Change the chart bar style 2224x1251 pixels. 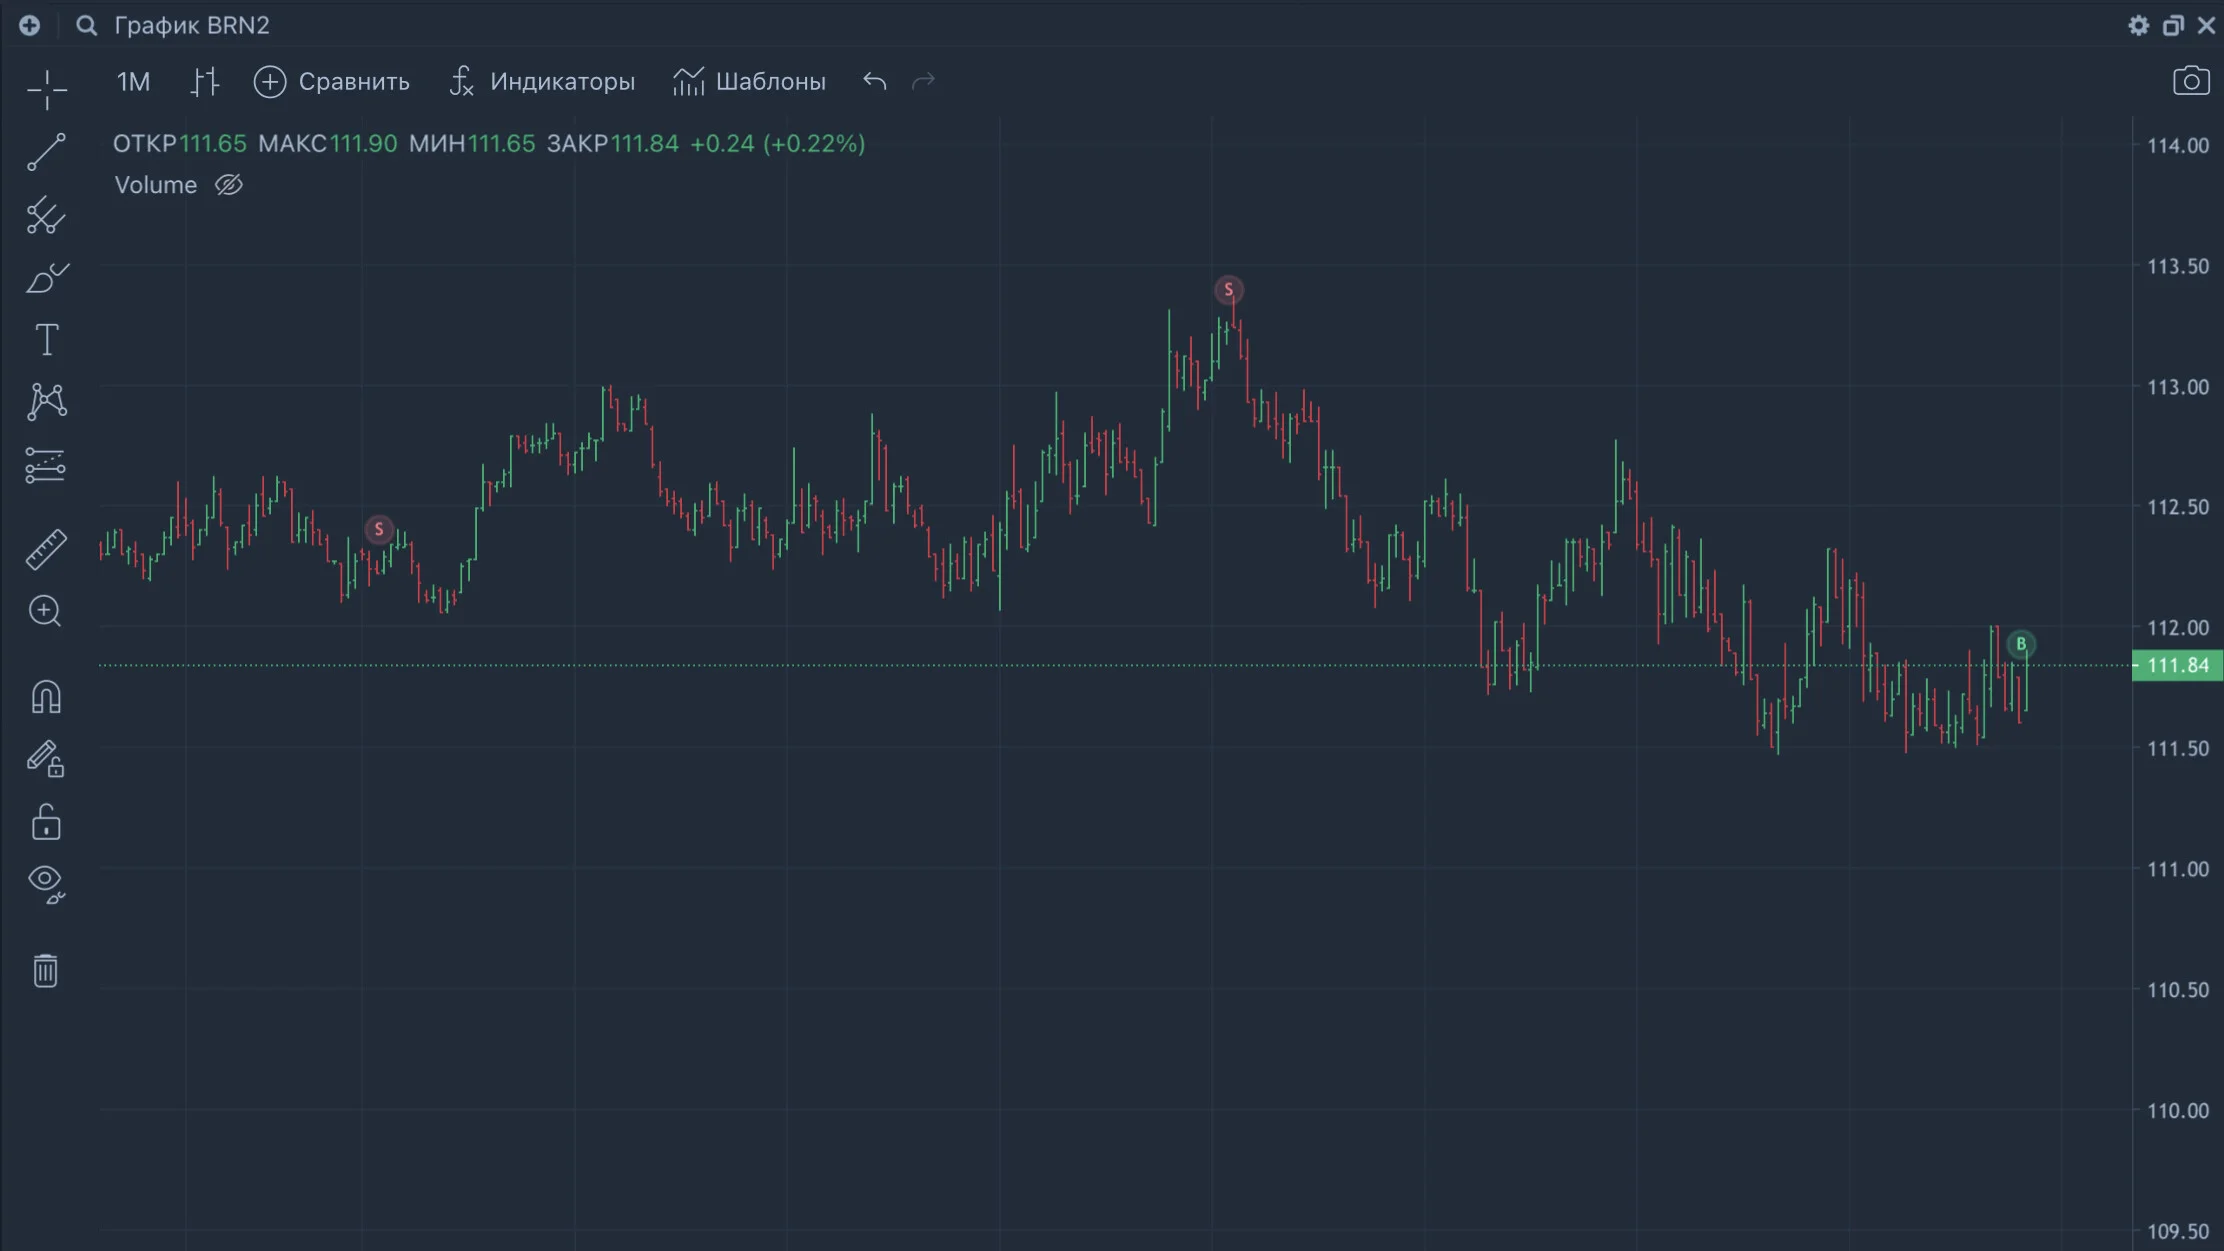tap(205, 82)
